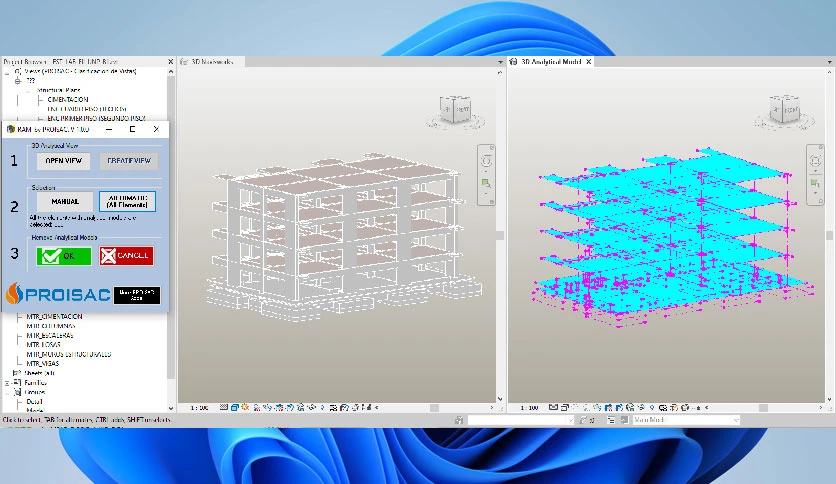Image resolution: width=836 pixels, height=484 pixels.
Task: Choose MANUAL selection mode
Action: [x=65, y=201]
